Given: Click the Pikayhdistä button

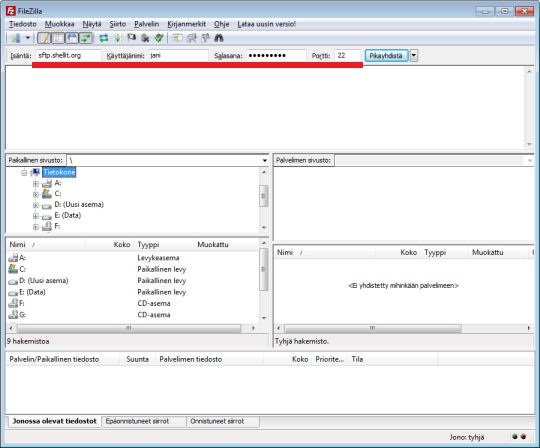Looking at the screenshot, I should pos(386,56).
